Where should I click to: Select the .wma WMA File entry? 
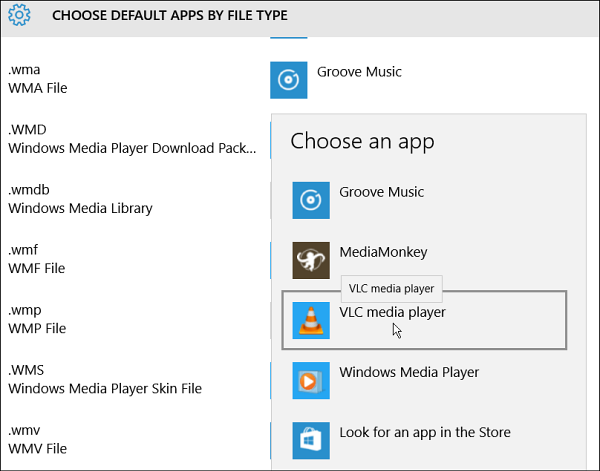40,79
